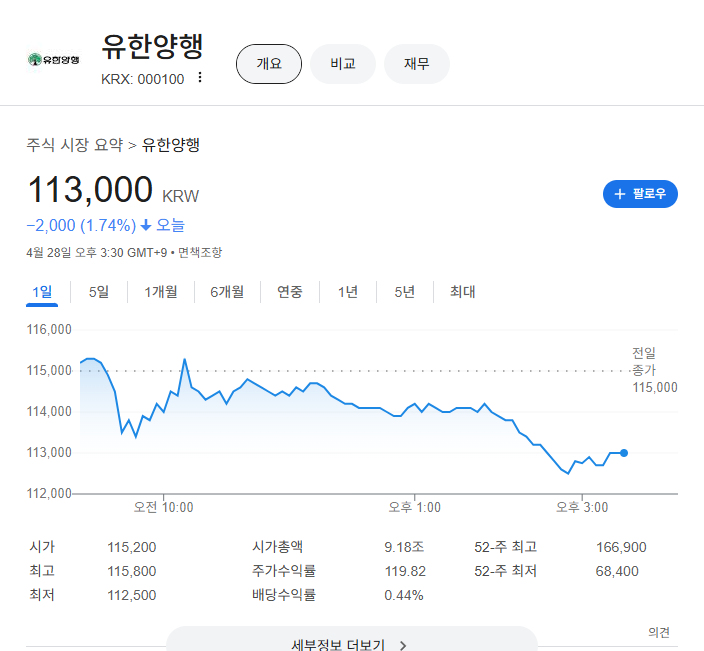704x651 pixels.
Task: Click the 유한양행 company logo
Action: point(53,59)
